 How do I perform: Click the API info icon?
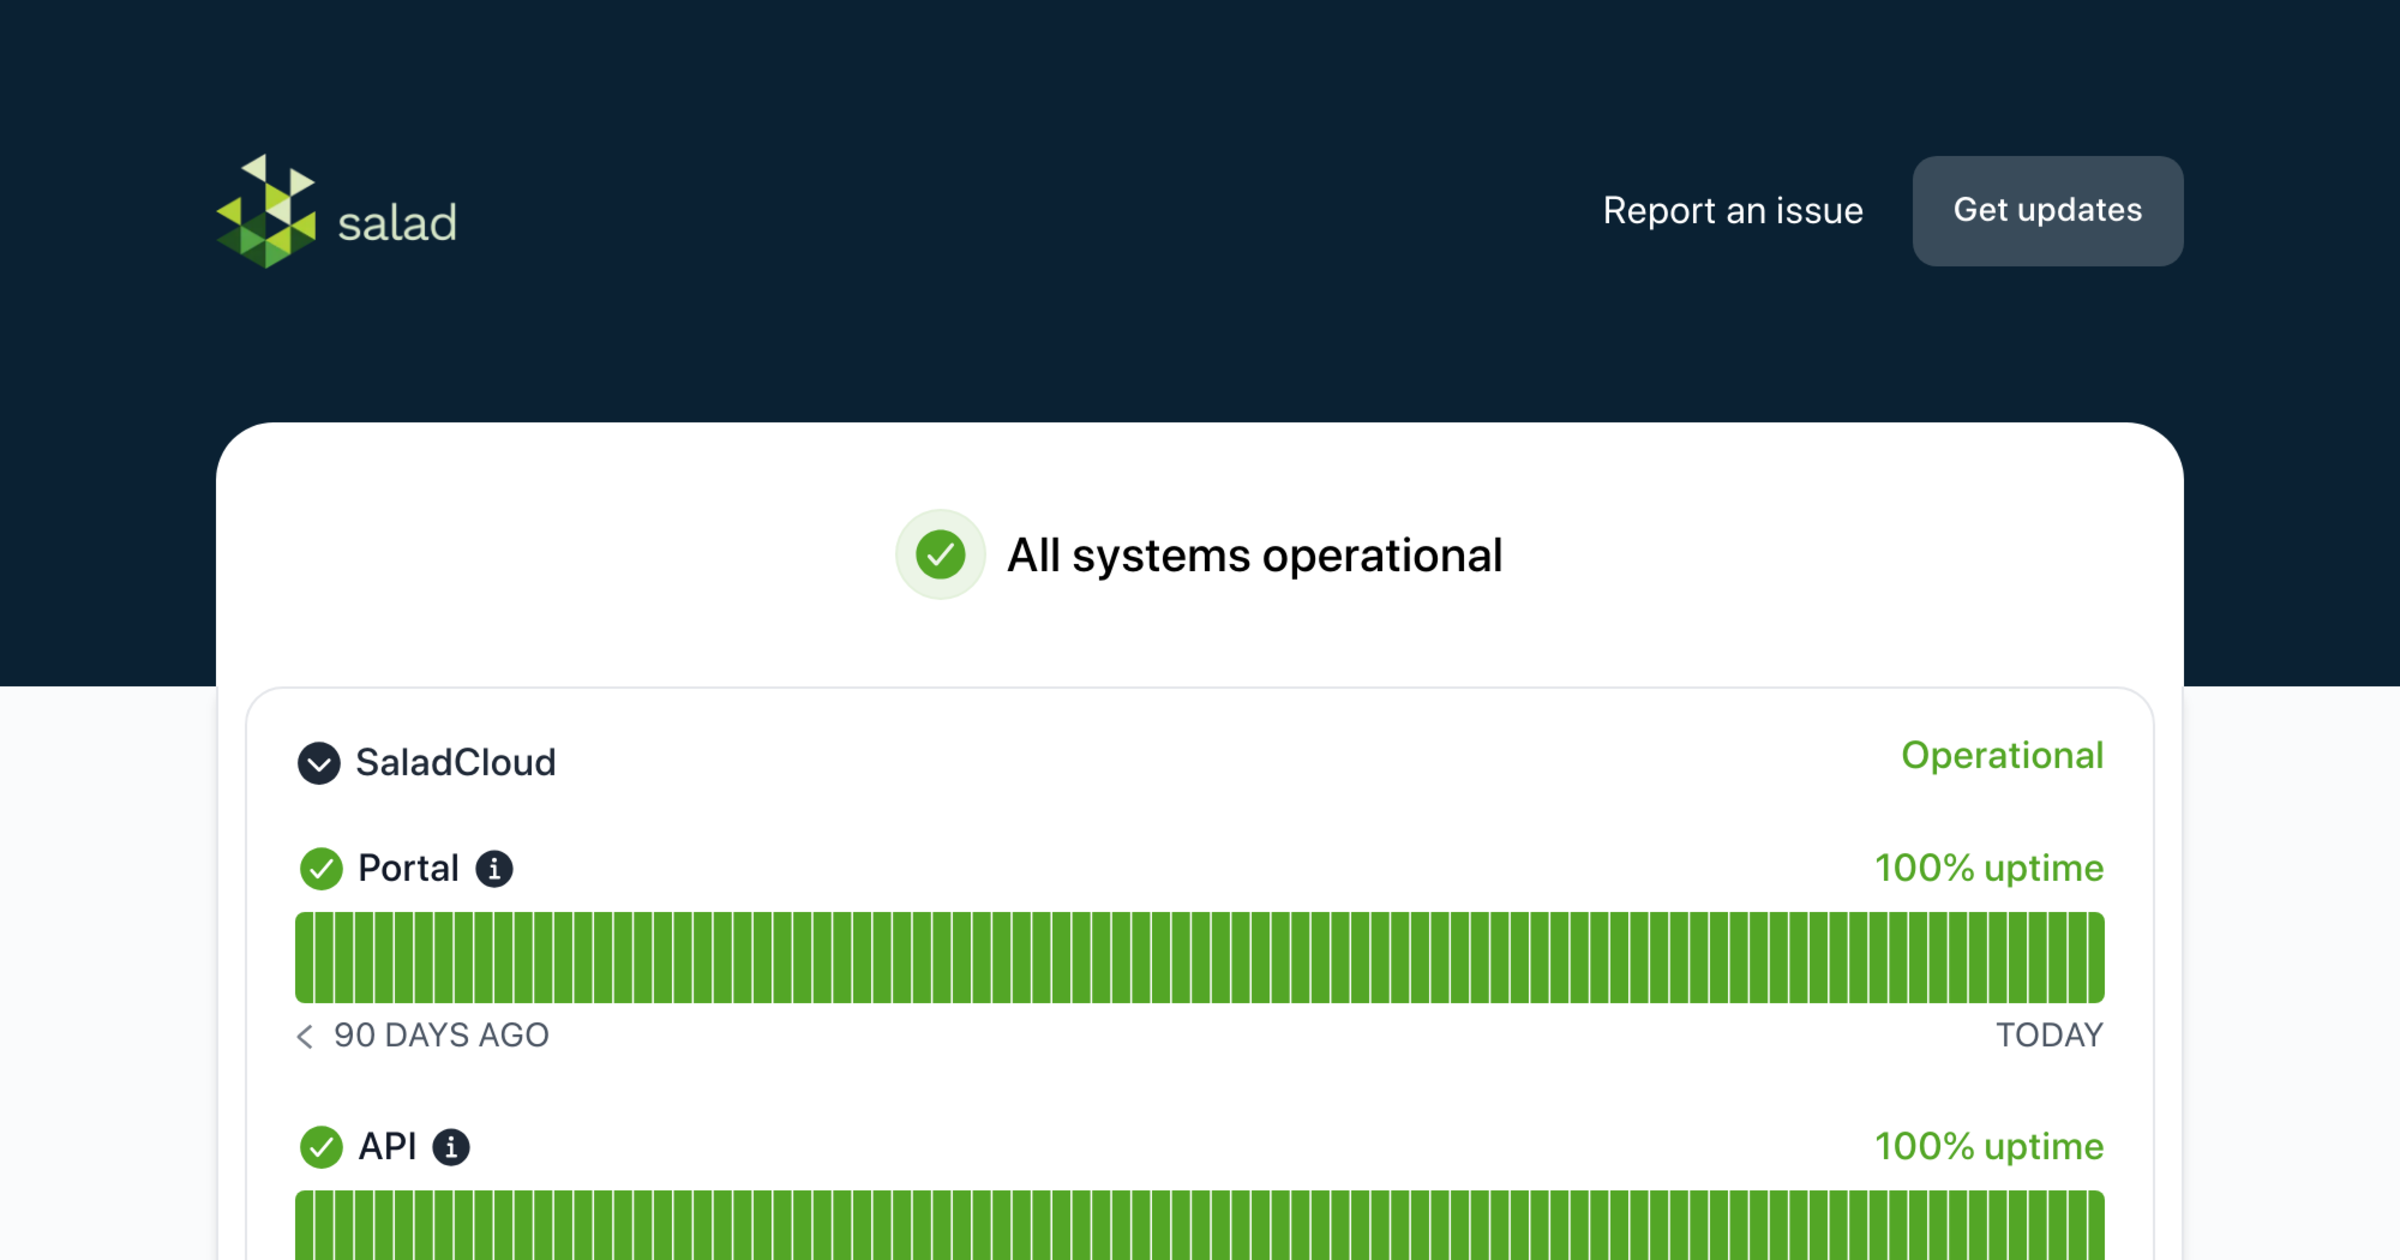pos(451,1146)
